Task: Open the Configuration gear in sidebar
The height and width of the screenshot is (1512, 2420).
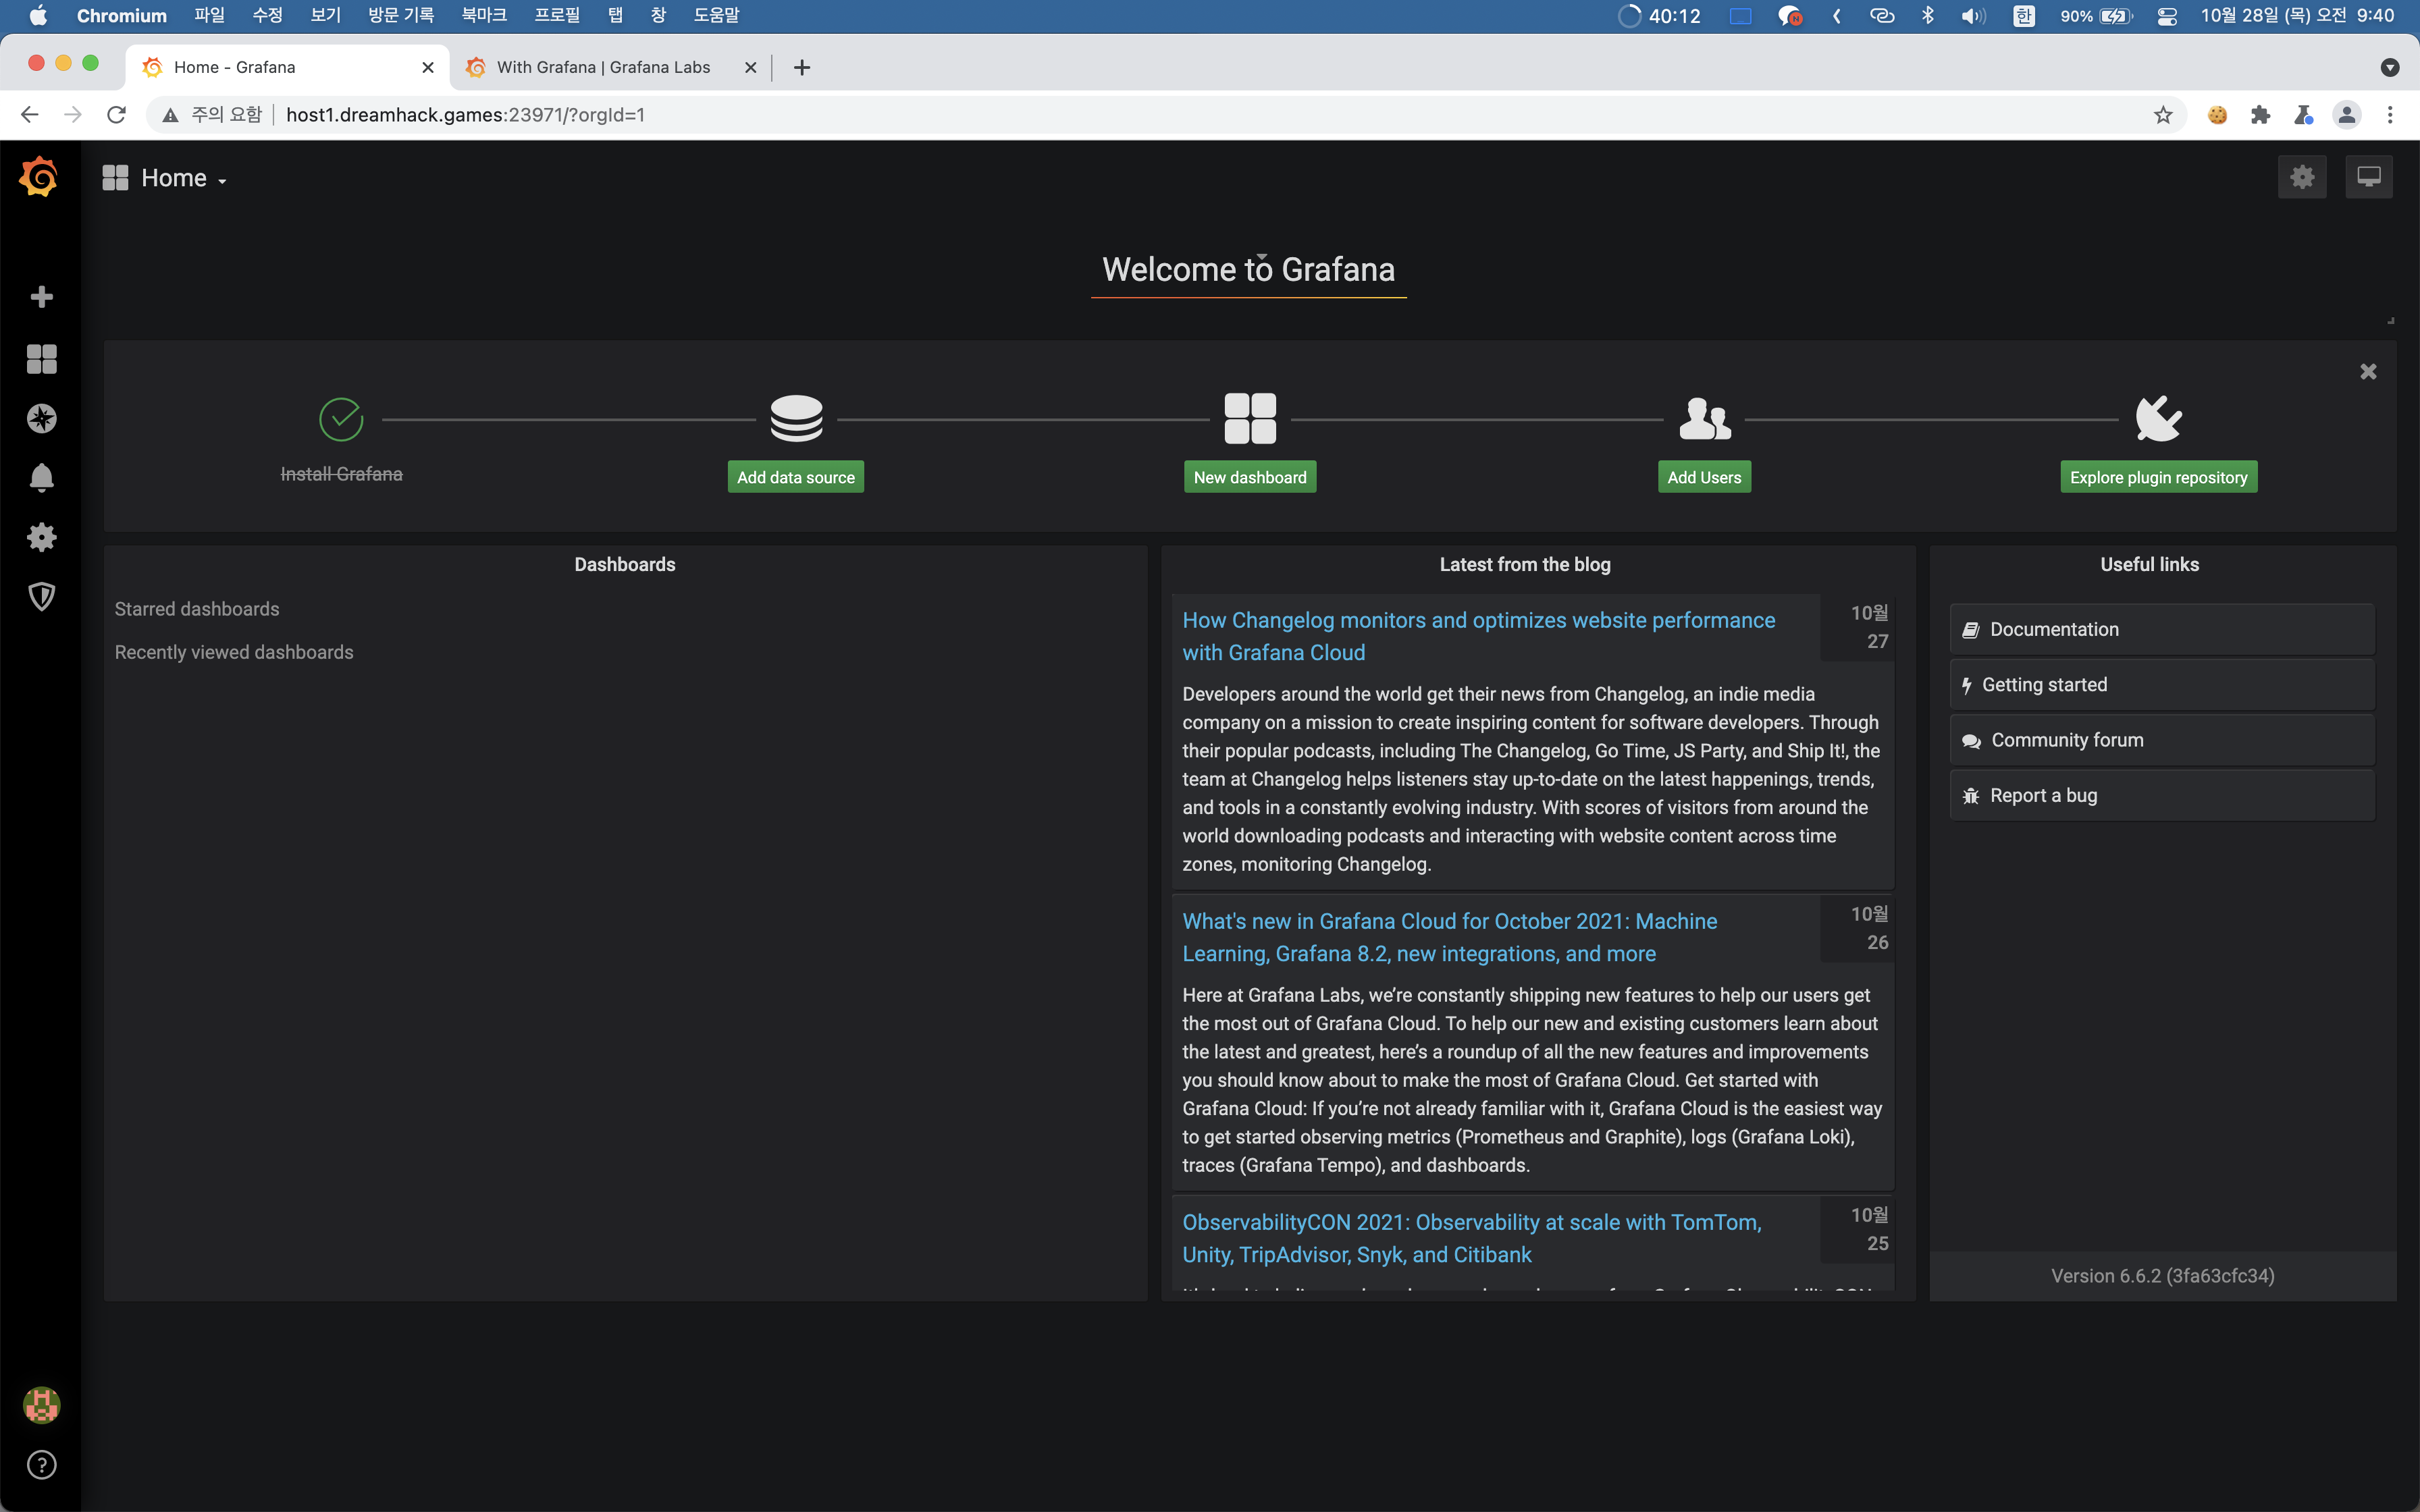Action: point(41,537)
